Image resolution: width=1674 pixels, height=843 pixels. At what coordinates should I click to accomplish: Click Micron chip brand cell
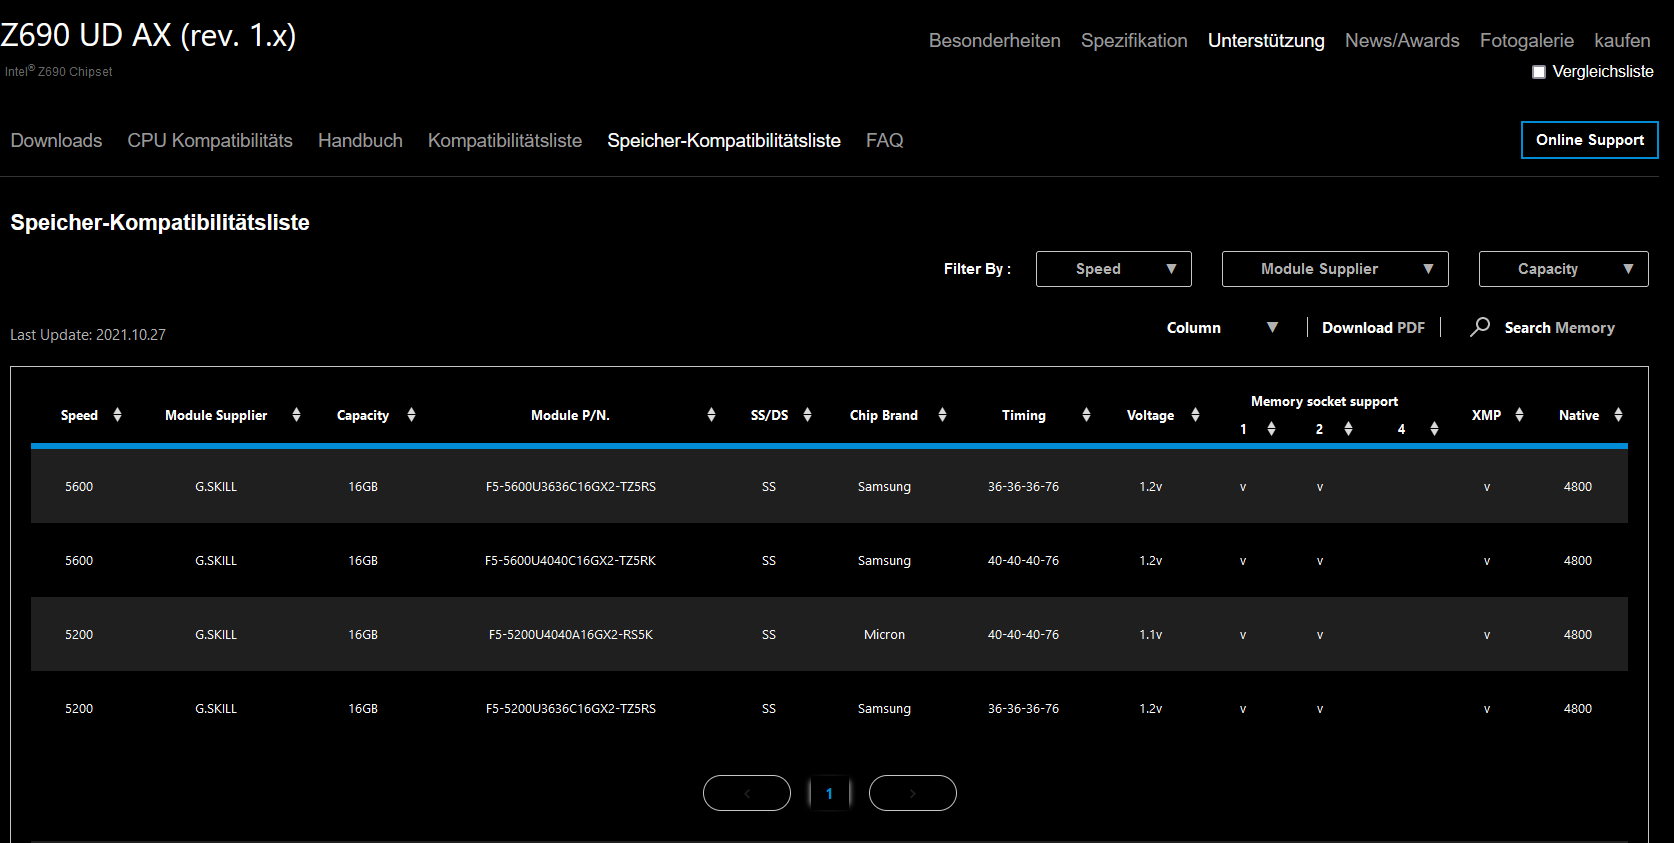click(884, 635)
